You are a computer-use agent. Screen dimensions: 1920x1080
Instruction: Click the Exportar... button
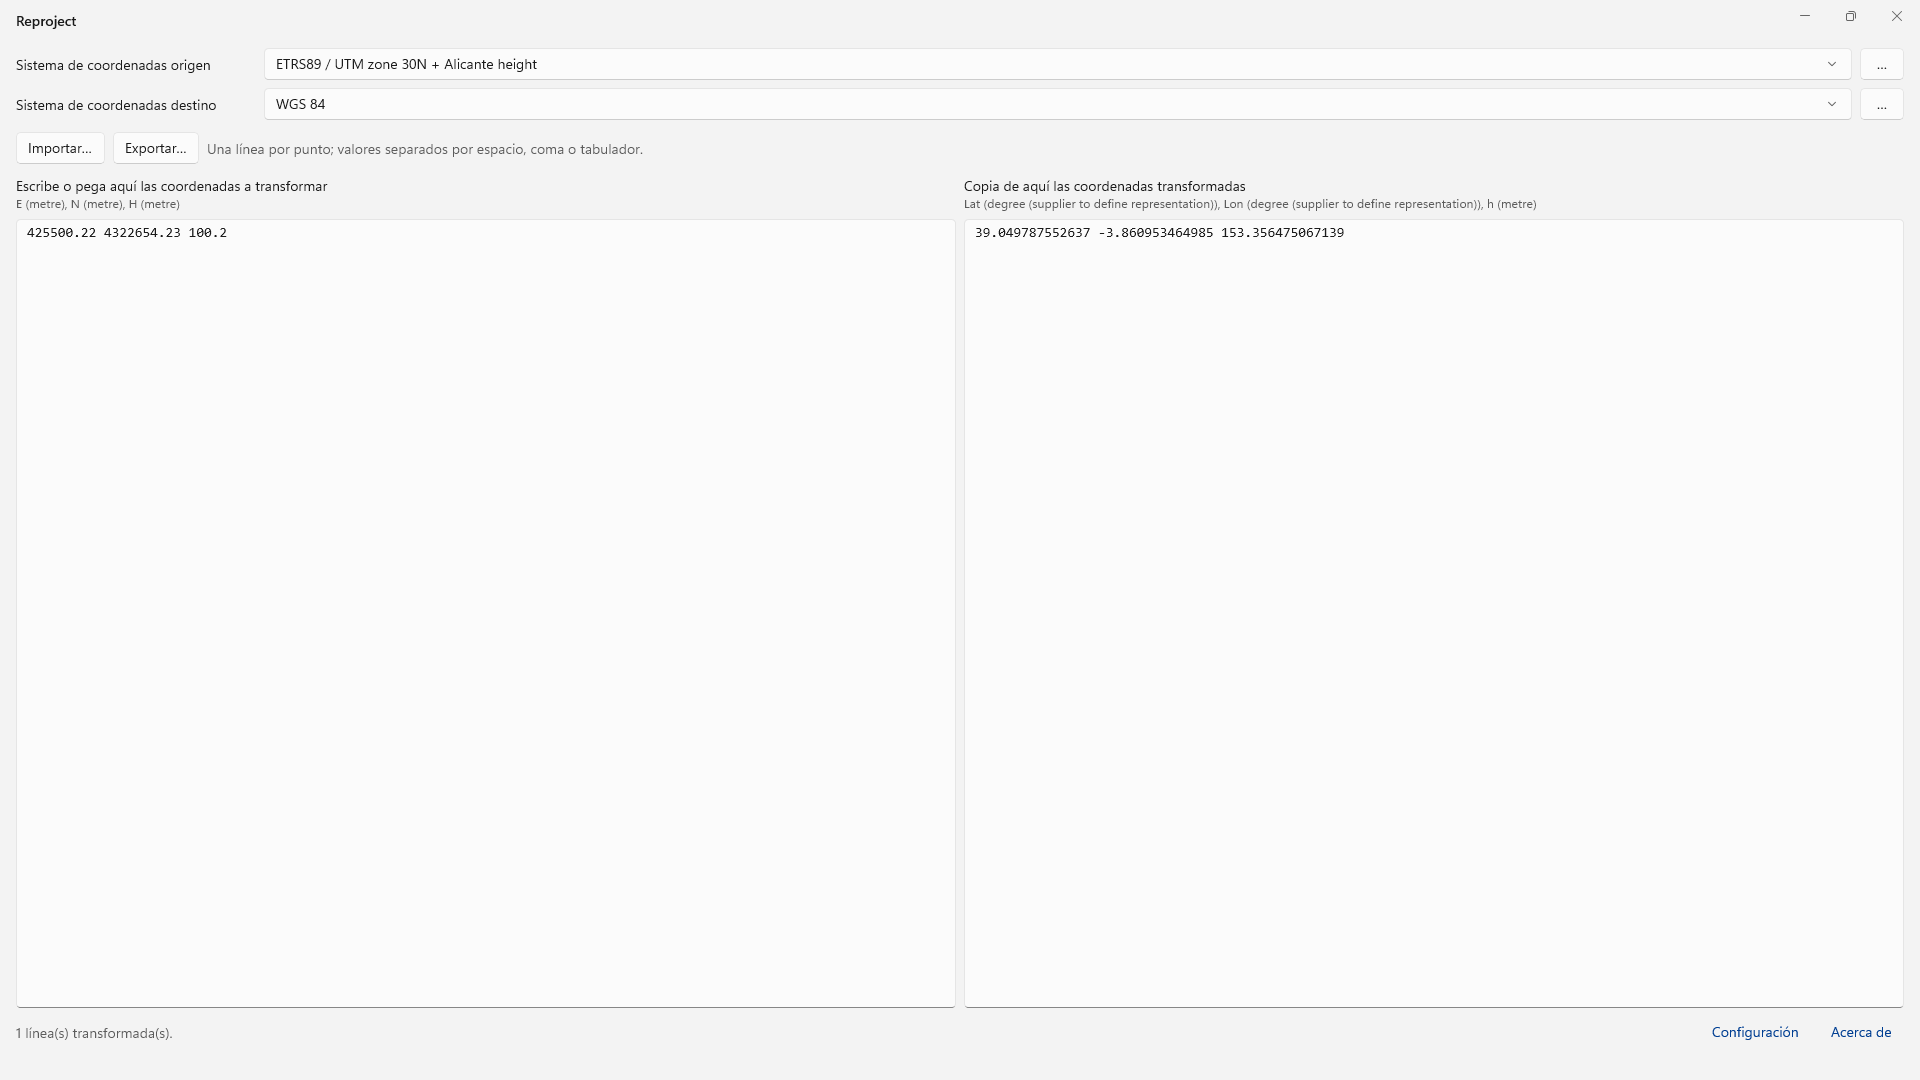(155, 148)
